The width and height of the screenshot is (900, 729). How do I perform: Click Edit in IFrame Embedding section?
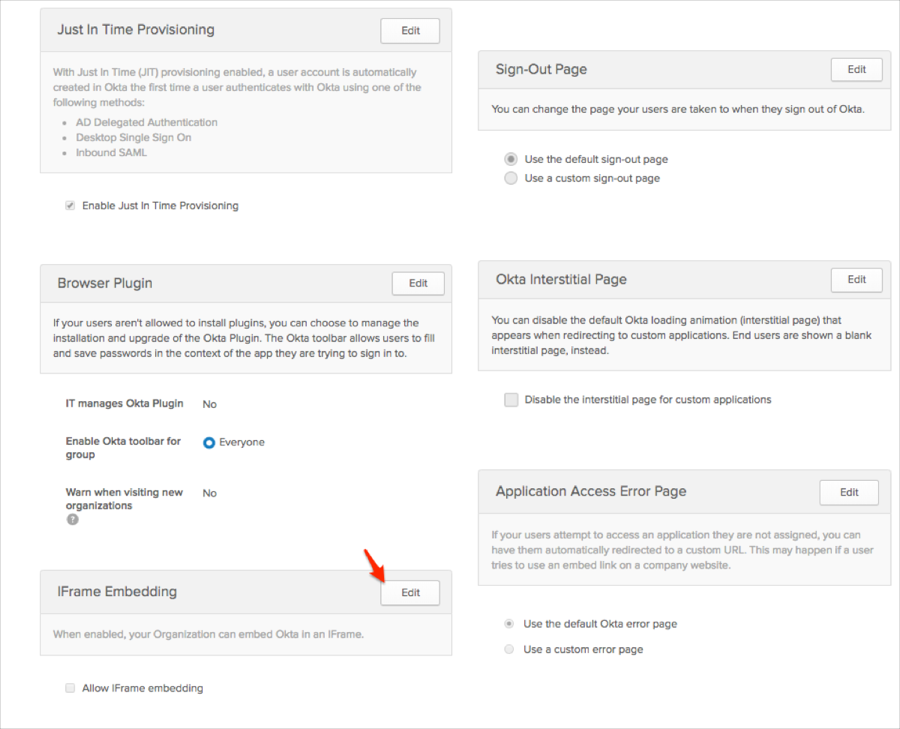410,593
